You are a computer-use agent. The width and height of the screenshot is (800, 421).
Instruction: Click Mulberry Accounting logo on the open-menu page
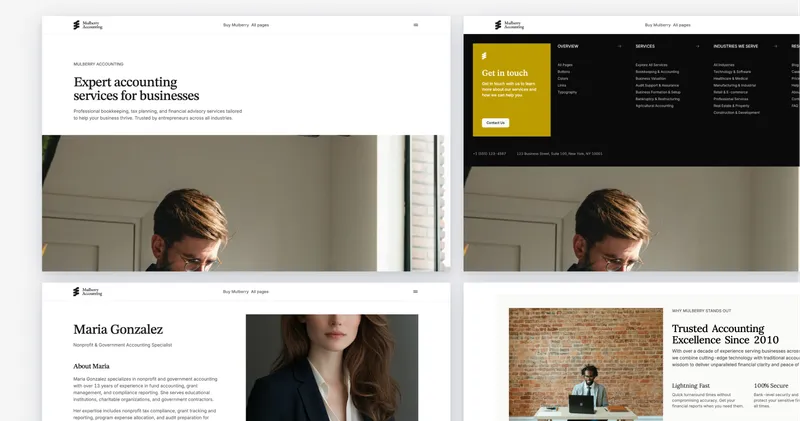pyautogui.click(x=509, y=25)
